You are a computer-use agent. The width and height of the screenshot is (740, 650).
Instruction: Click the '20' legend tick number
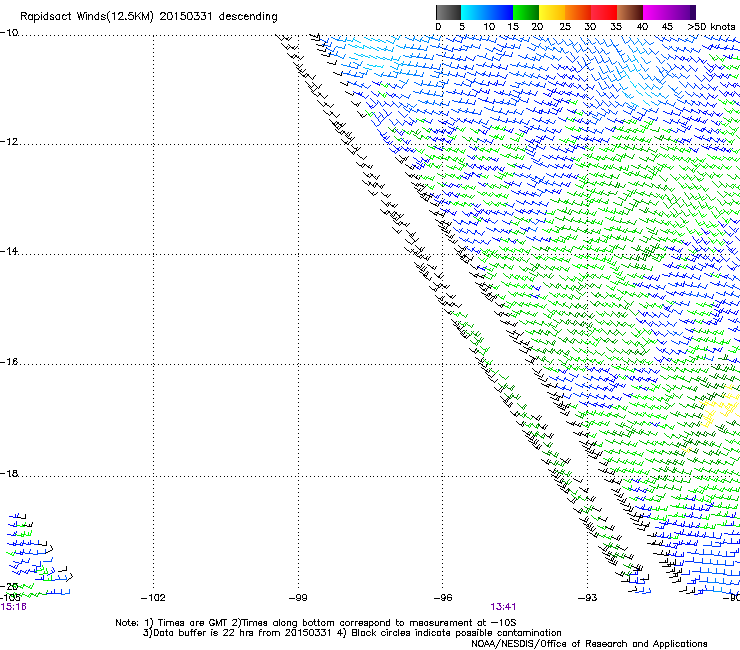537,27
